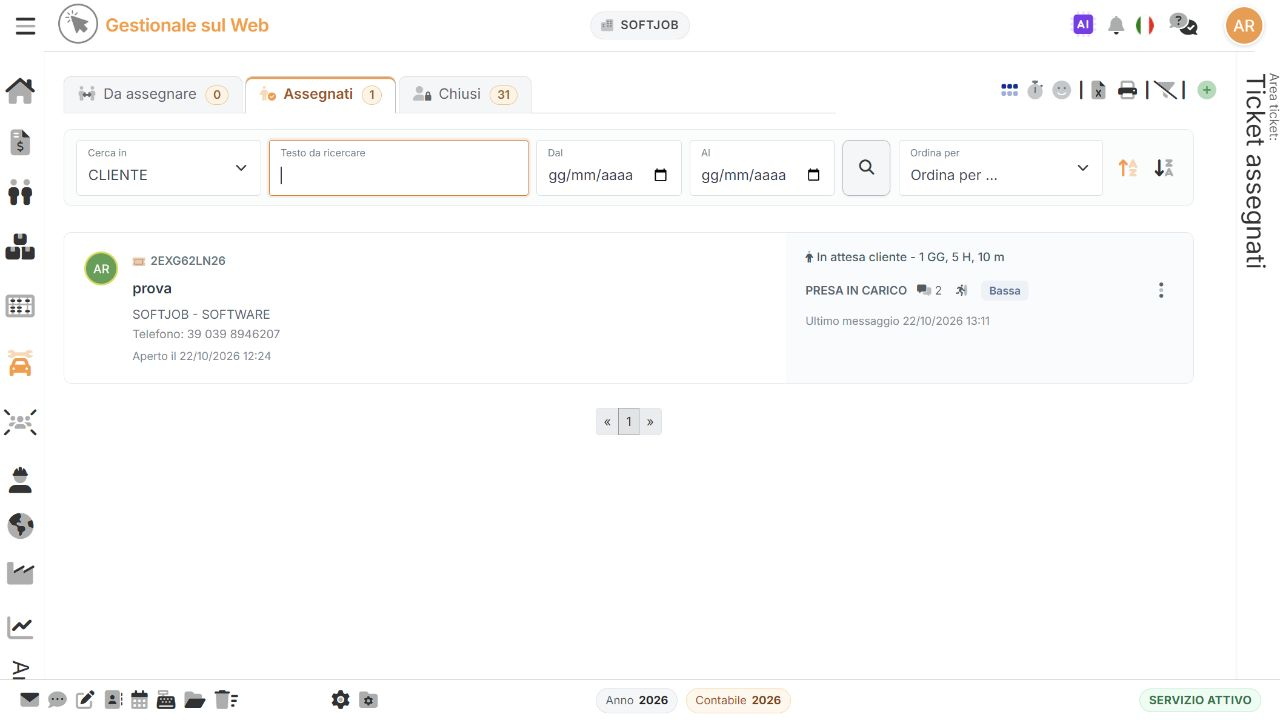Sort descending with the Z-A arrow
The width and height of the screenshot is (1280, 720).
coord(1163,168)
